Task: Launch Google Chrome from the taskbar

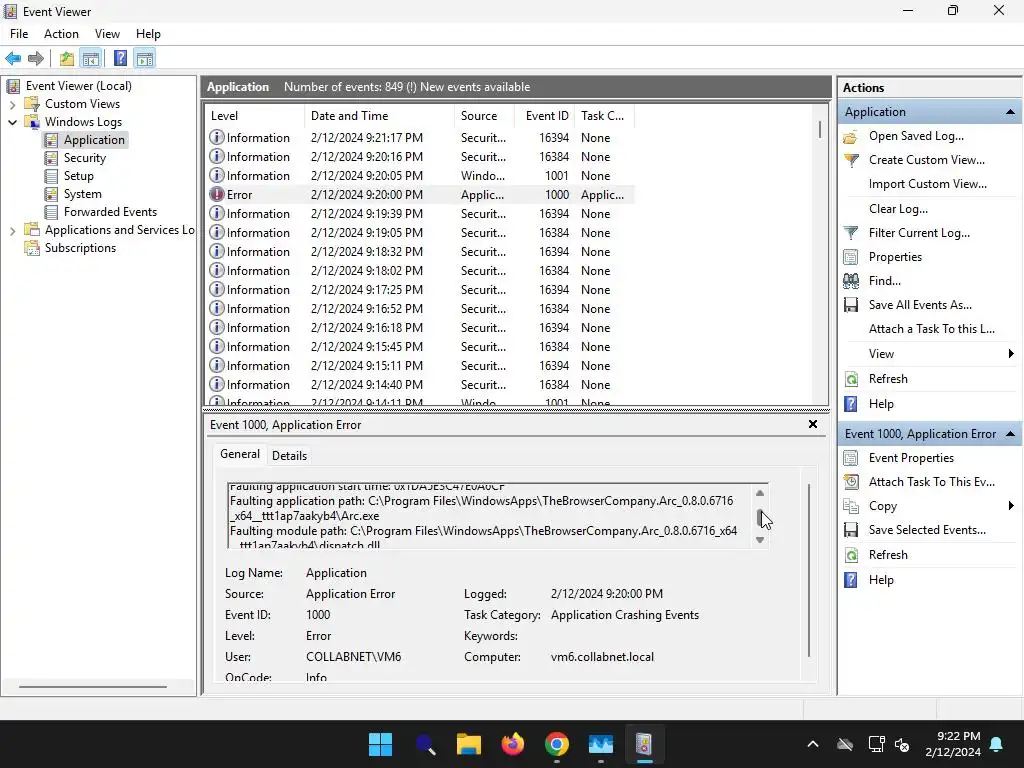Action: coord(556,744)
